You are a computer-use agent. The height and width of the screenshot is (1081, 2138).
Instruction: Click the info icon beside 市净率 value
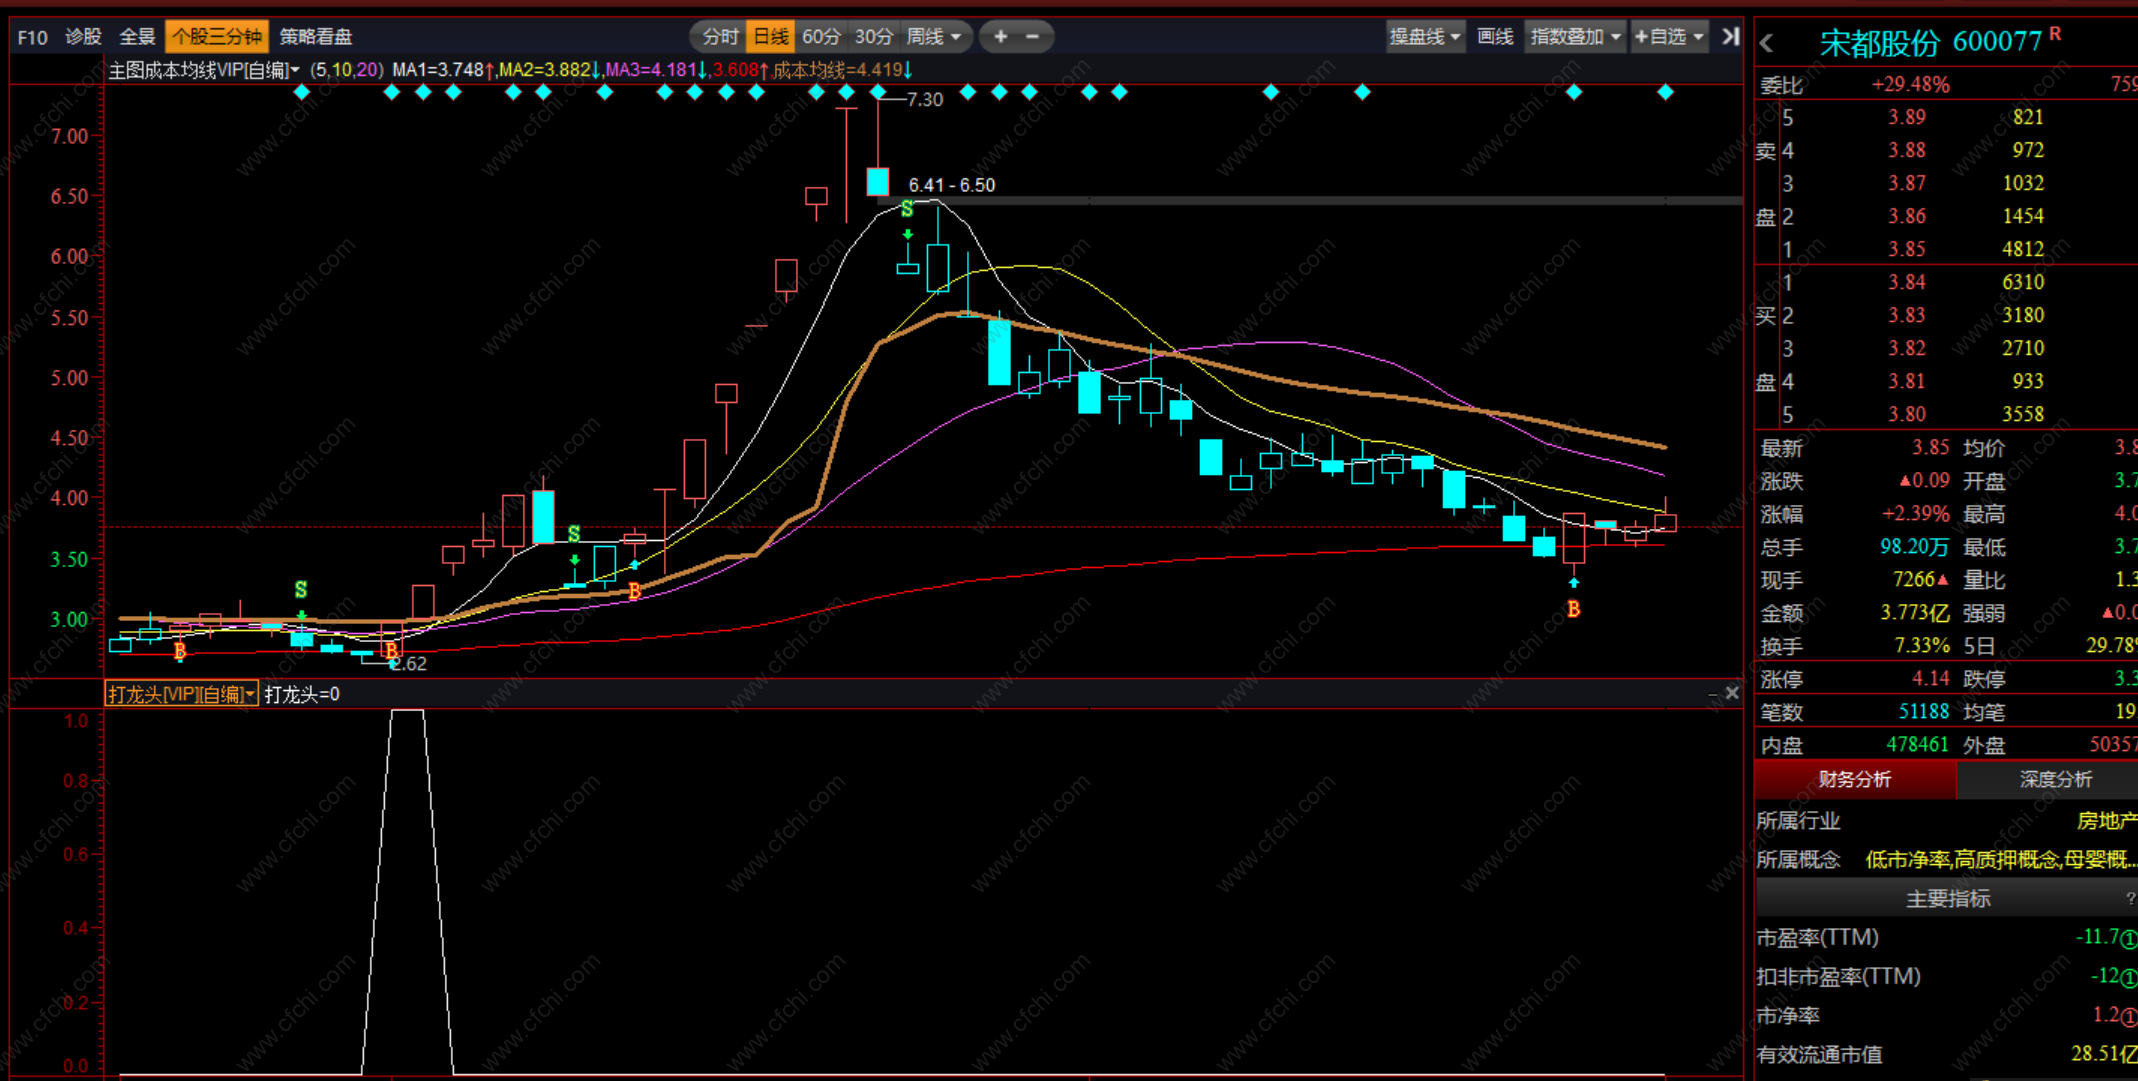point(2128,1016)
